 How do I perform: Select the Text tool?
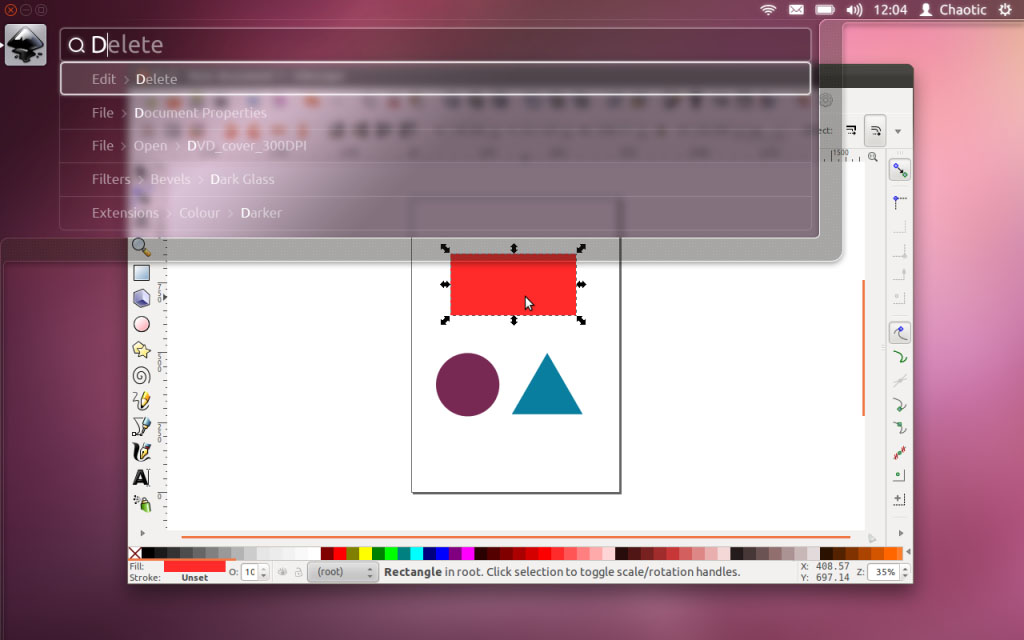[141, 478]
